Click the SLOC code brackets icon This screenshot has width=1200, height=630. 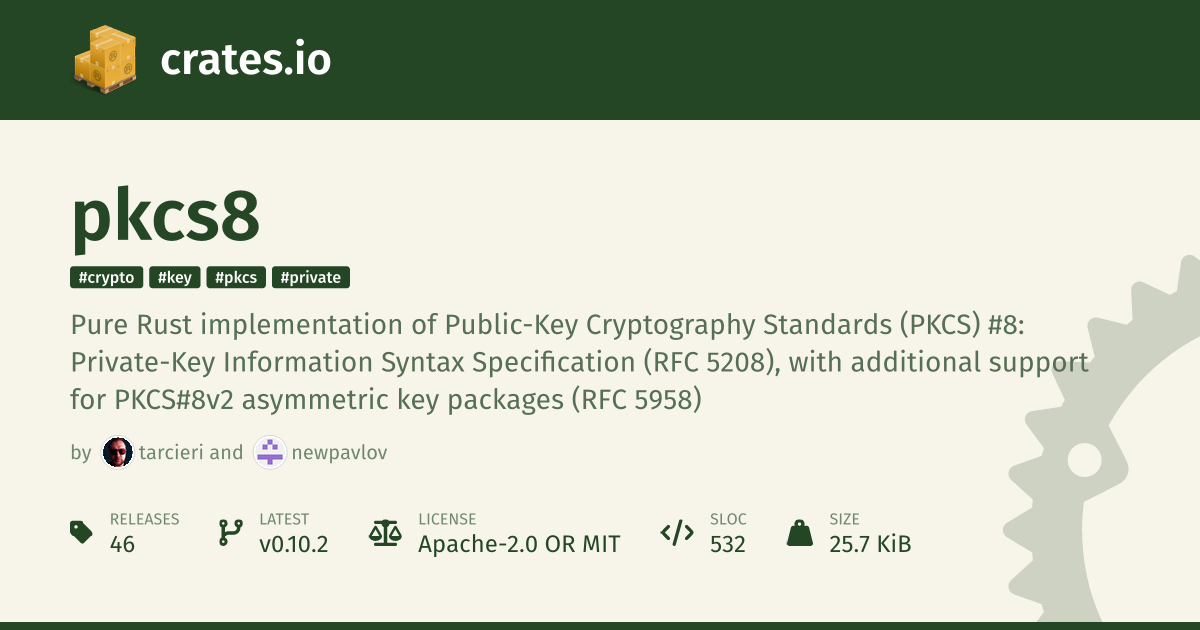[677, 532]
